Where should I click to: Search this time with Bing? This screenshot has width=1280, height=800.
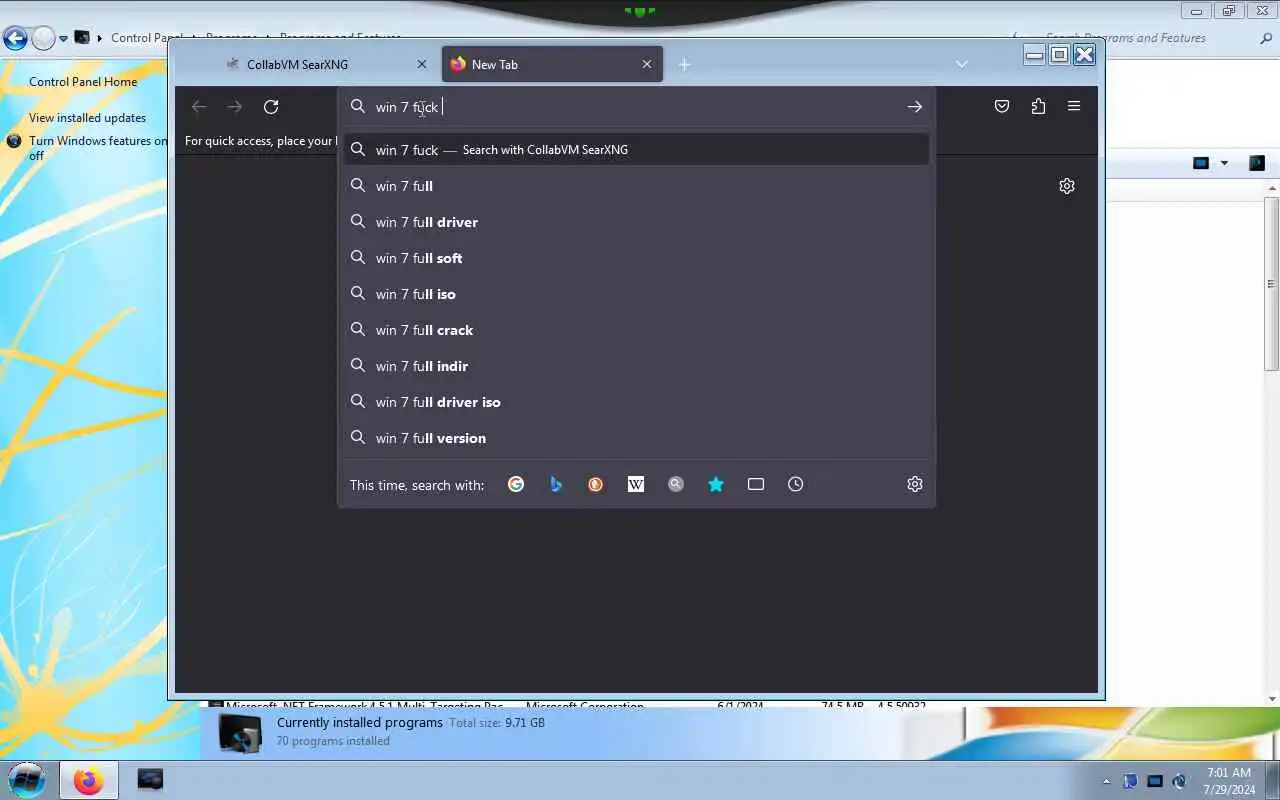point(556,484)
